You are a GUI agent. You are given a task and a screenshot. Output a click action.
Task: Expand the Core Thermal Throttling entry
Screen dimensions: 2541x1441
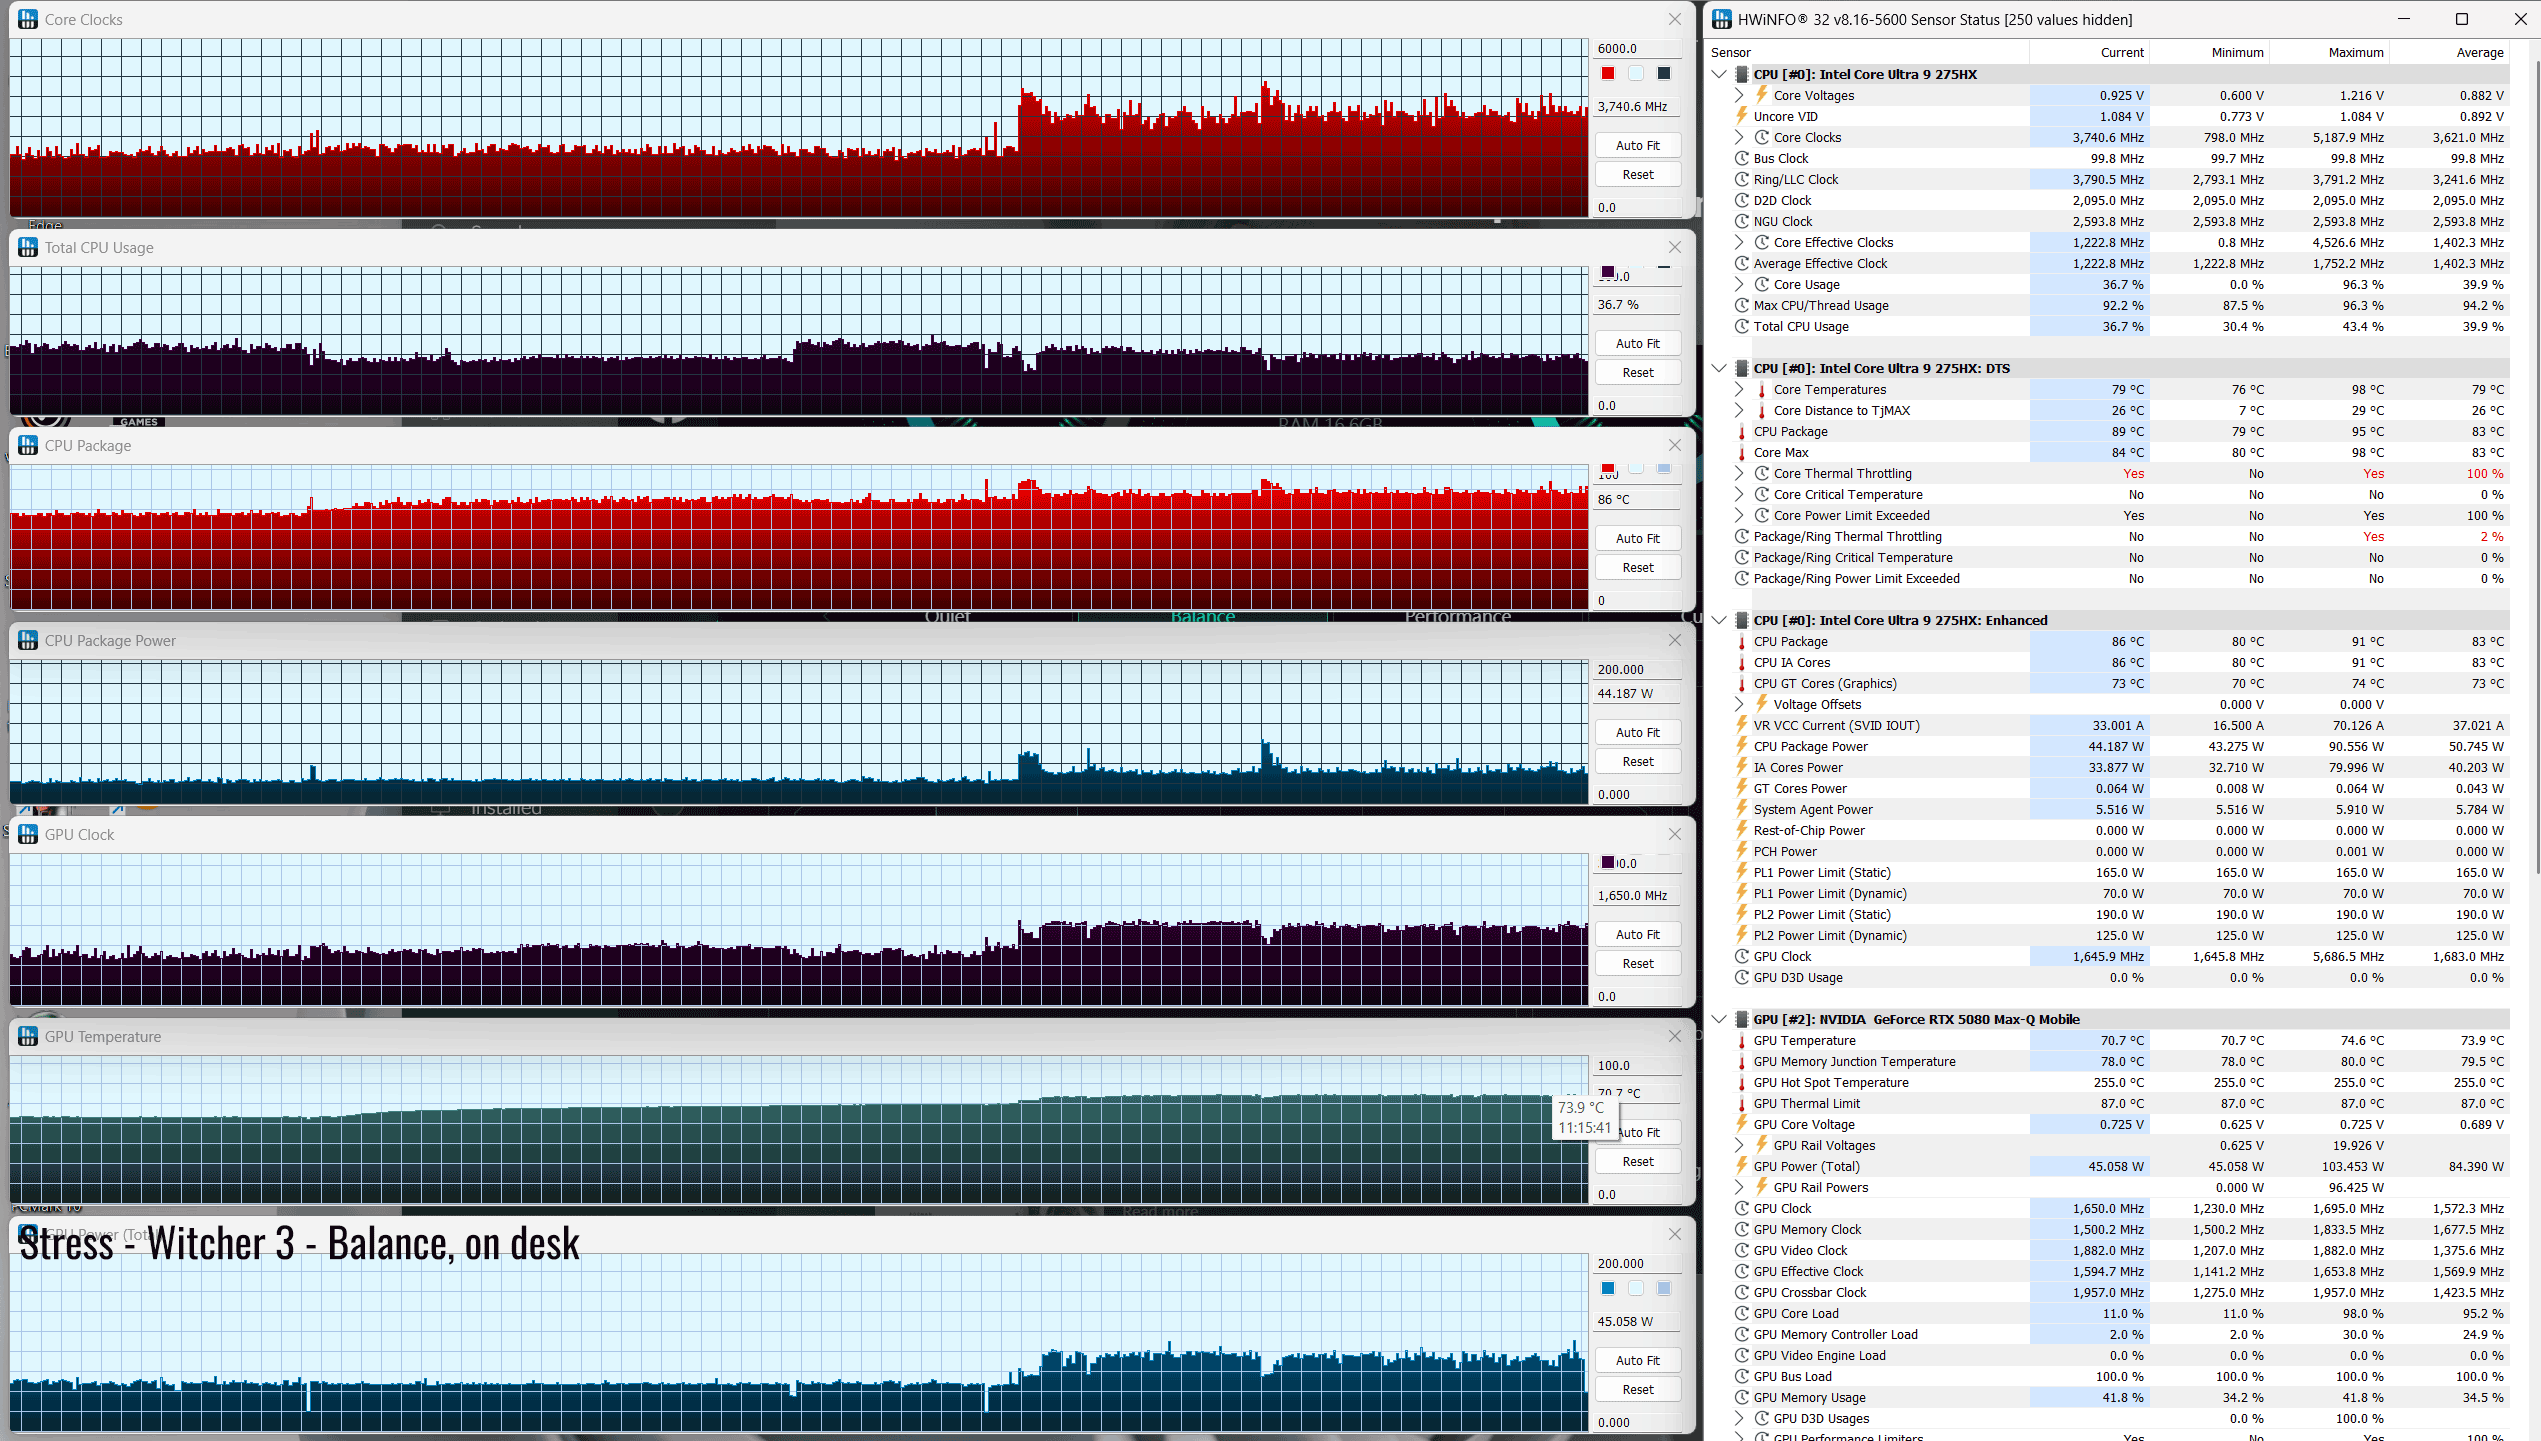(x=1739, y=473)
